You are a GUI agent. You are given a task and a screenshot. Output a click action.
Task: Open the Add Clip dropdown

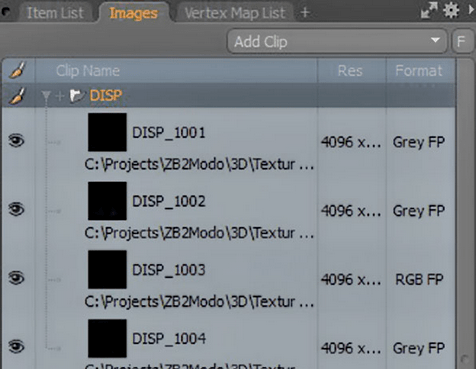pyautogui.click(x=337, y=41)
